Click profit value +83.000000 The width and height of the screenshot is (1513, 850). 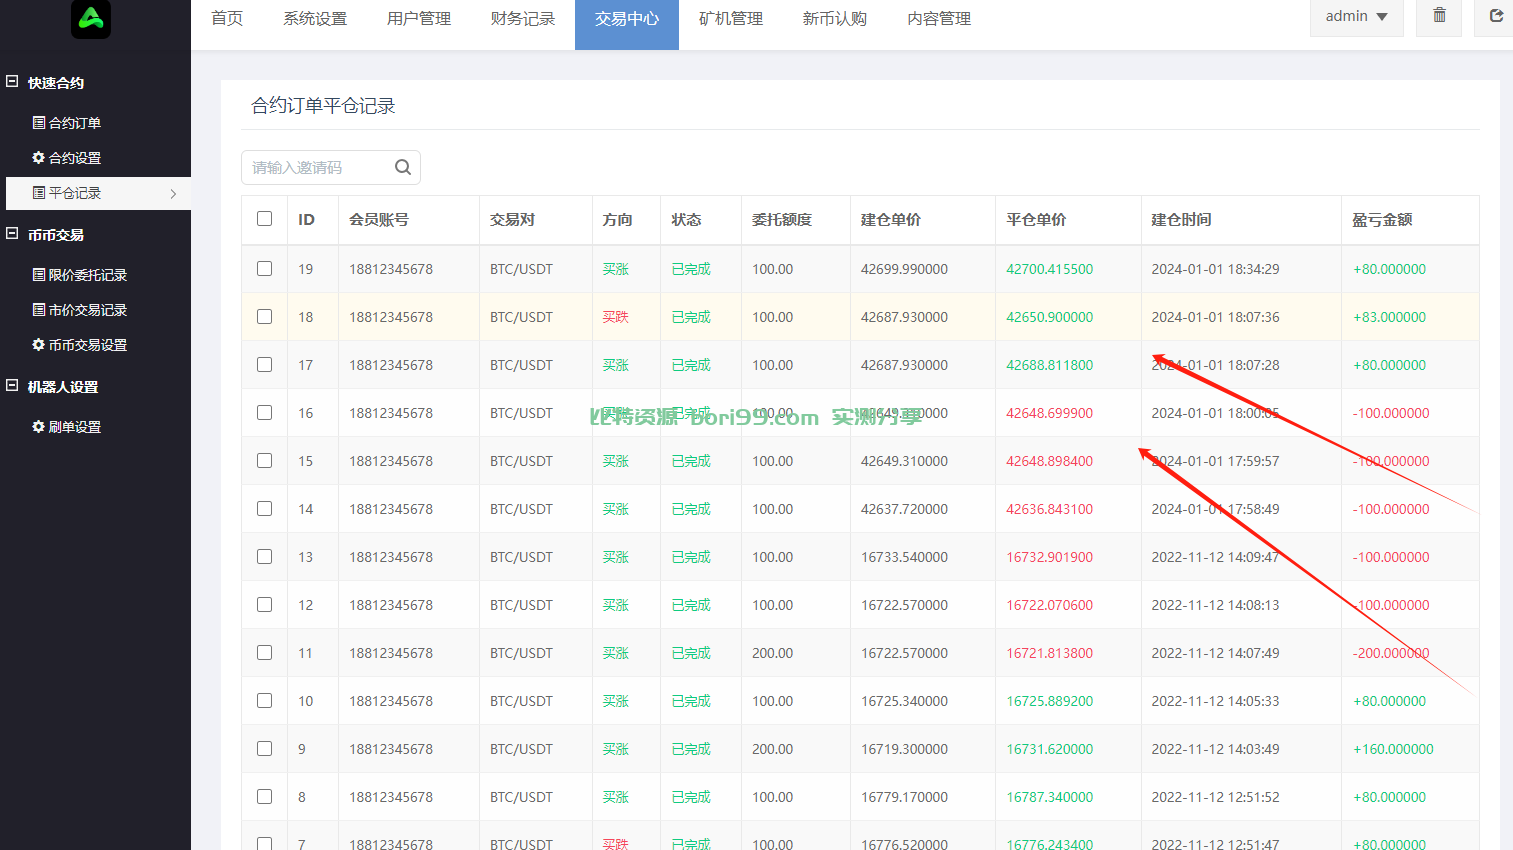1389,317
